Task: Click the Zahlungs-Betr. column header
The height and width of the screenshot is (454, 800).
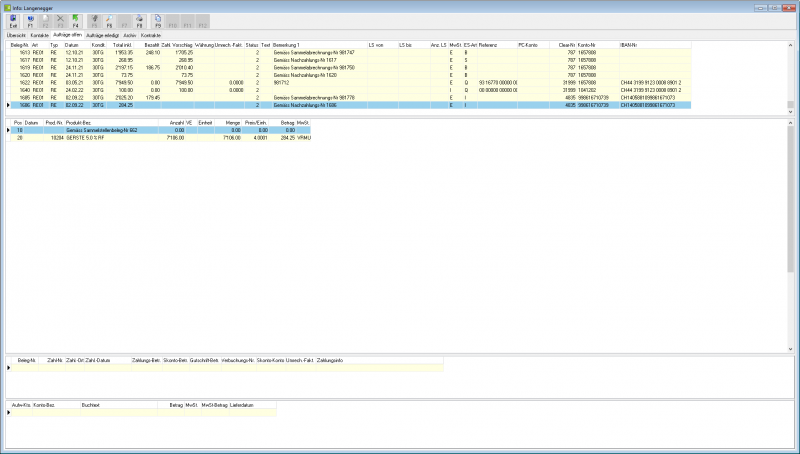Action: [x=146, y=360]
